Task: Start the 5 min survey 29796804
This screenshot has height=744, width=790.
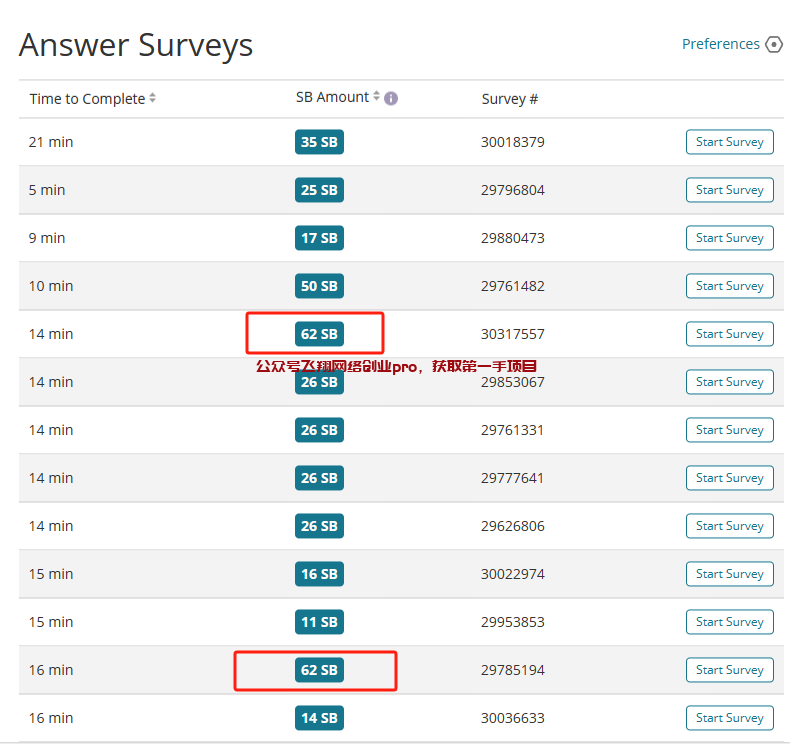Action: 729,190
